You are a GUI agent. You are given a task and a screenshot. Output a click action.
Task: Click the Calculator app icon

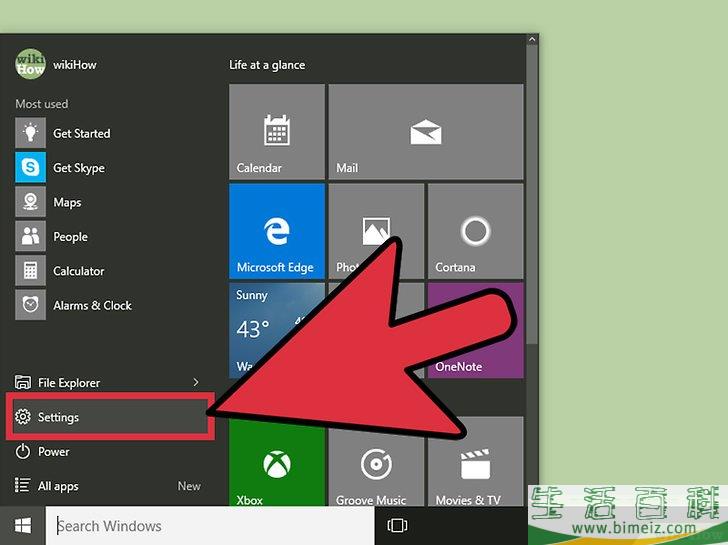pos(31,270)
